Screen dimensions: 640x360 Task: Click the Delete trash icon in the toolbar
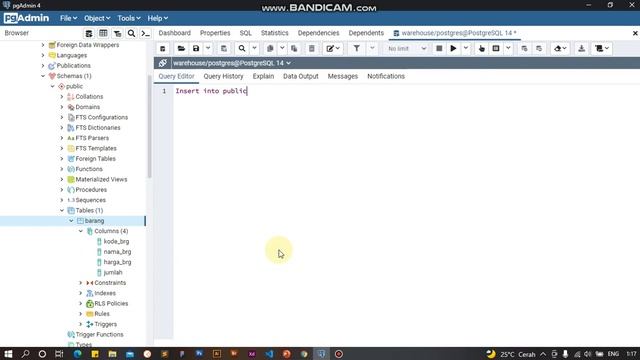pos(311,49)
